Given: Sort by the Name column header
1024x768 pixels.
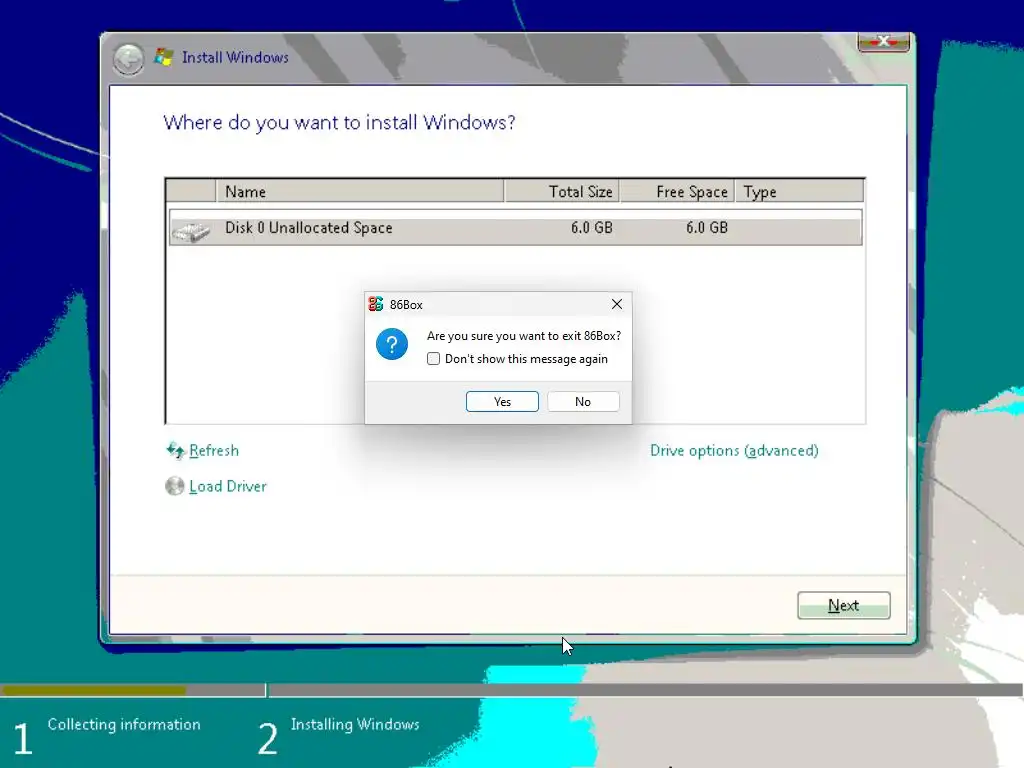Looking at the screenshot, I should (360, 191).
